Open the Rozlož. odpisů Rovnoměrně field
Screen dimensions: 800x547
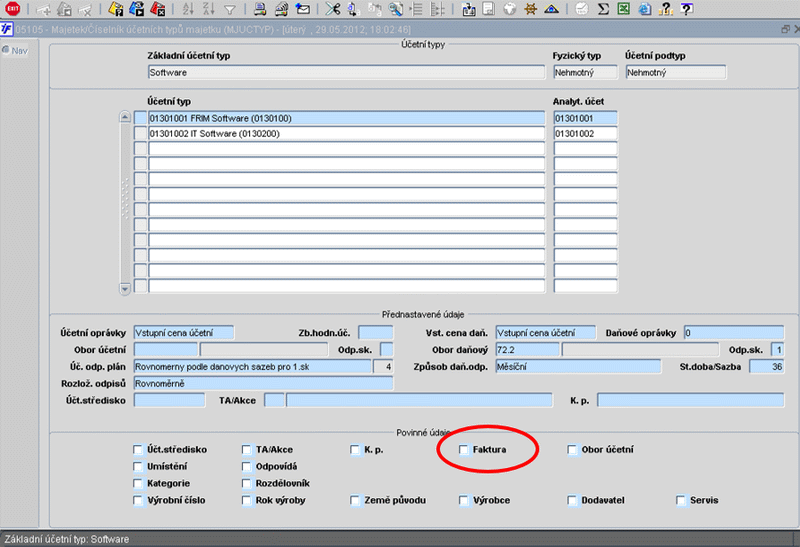point(263,383)
